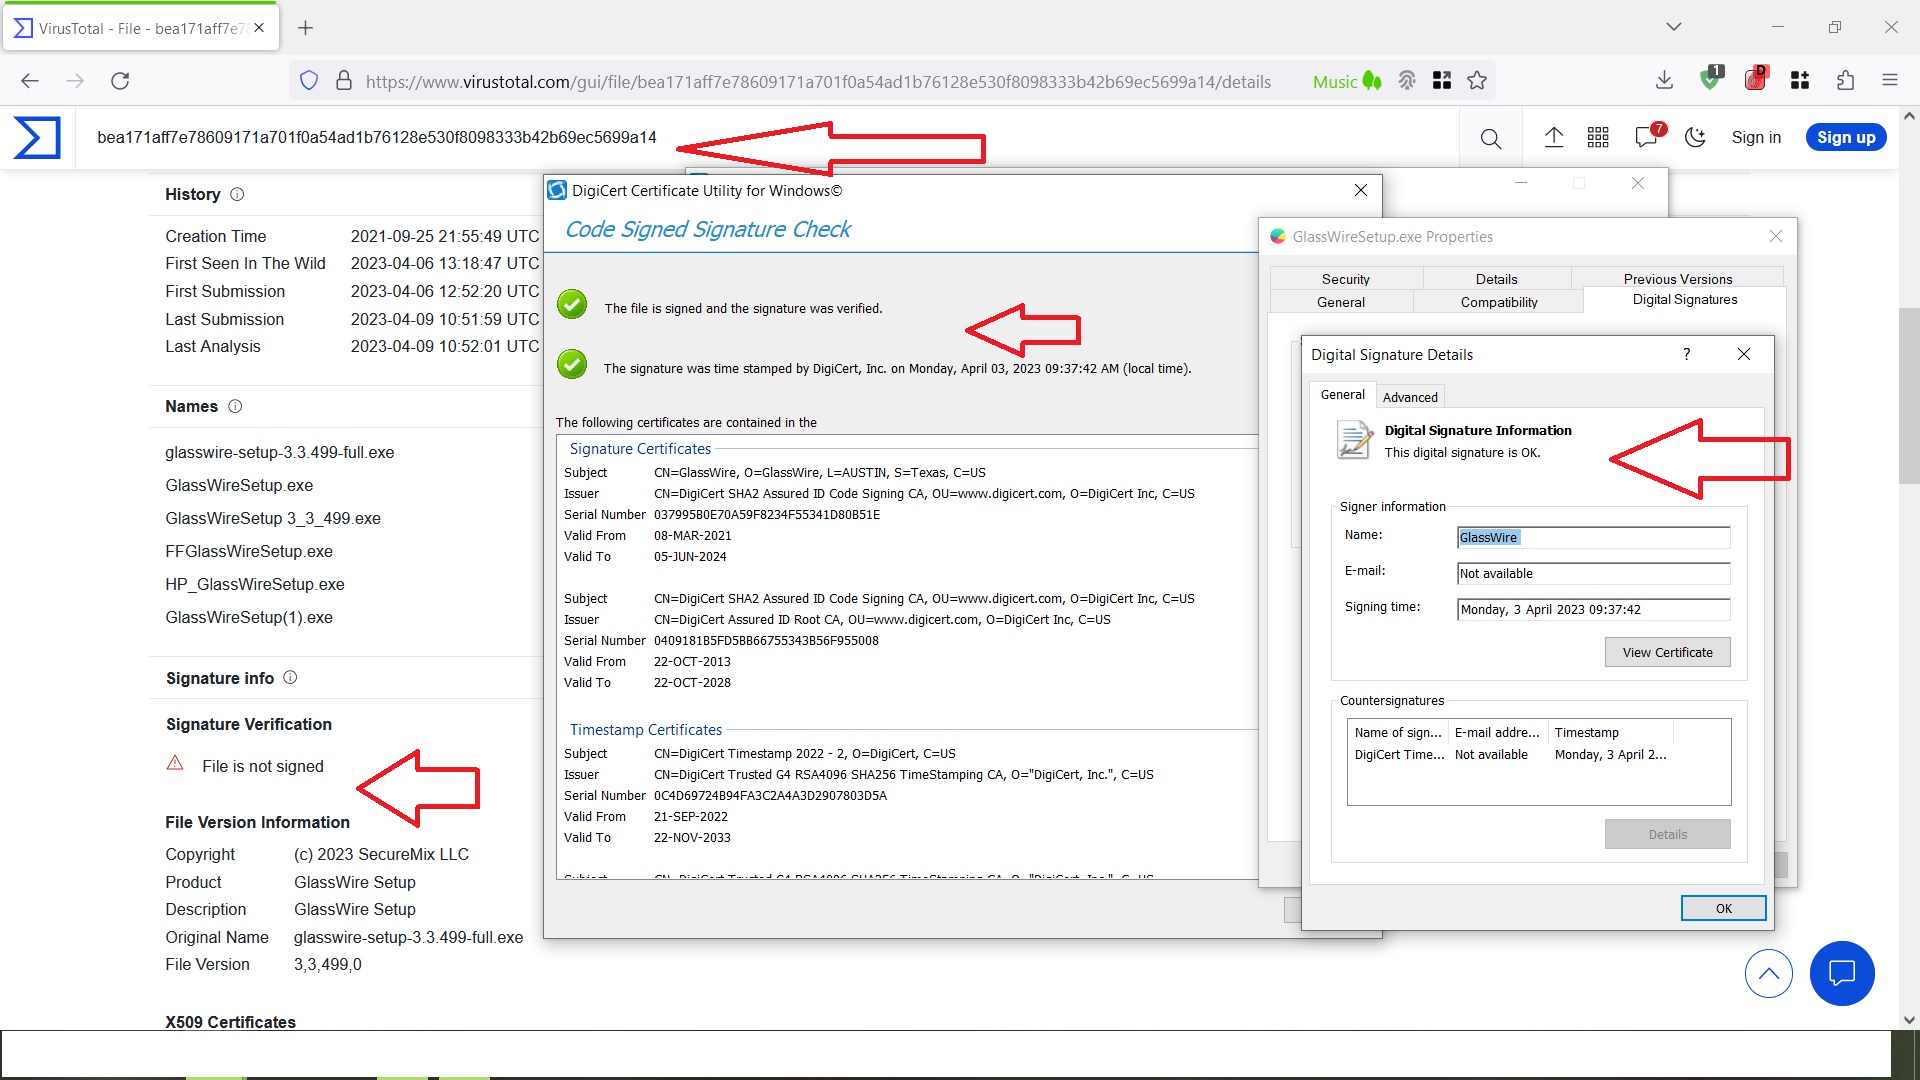Show History section info tooltip icon
The image size is (1920, 1080).
pyautogui.click(x=237, y=195)
